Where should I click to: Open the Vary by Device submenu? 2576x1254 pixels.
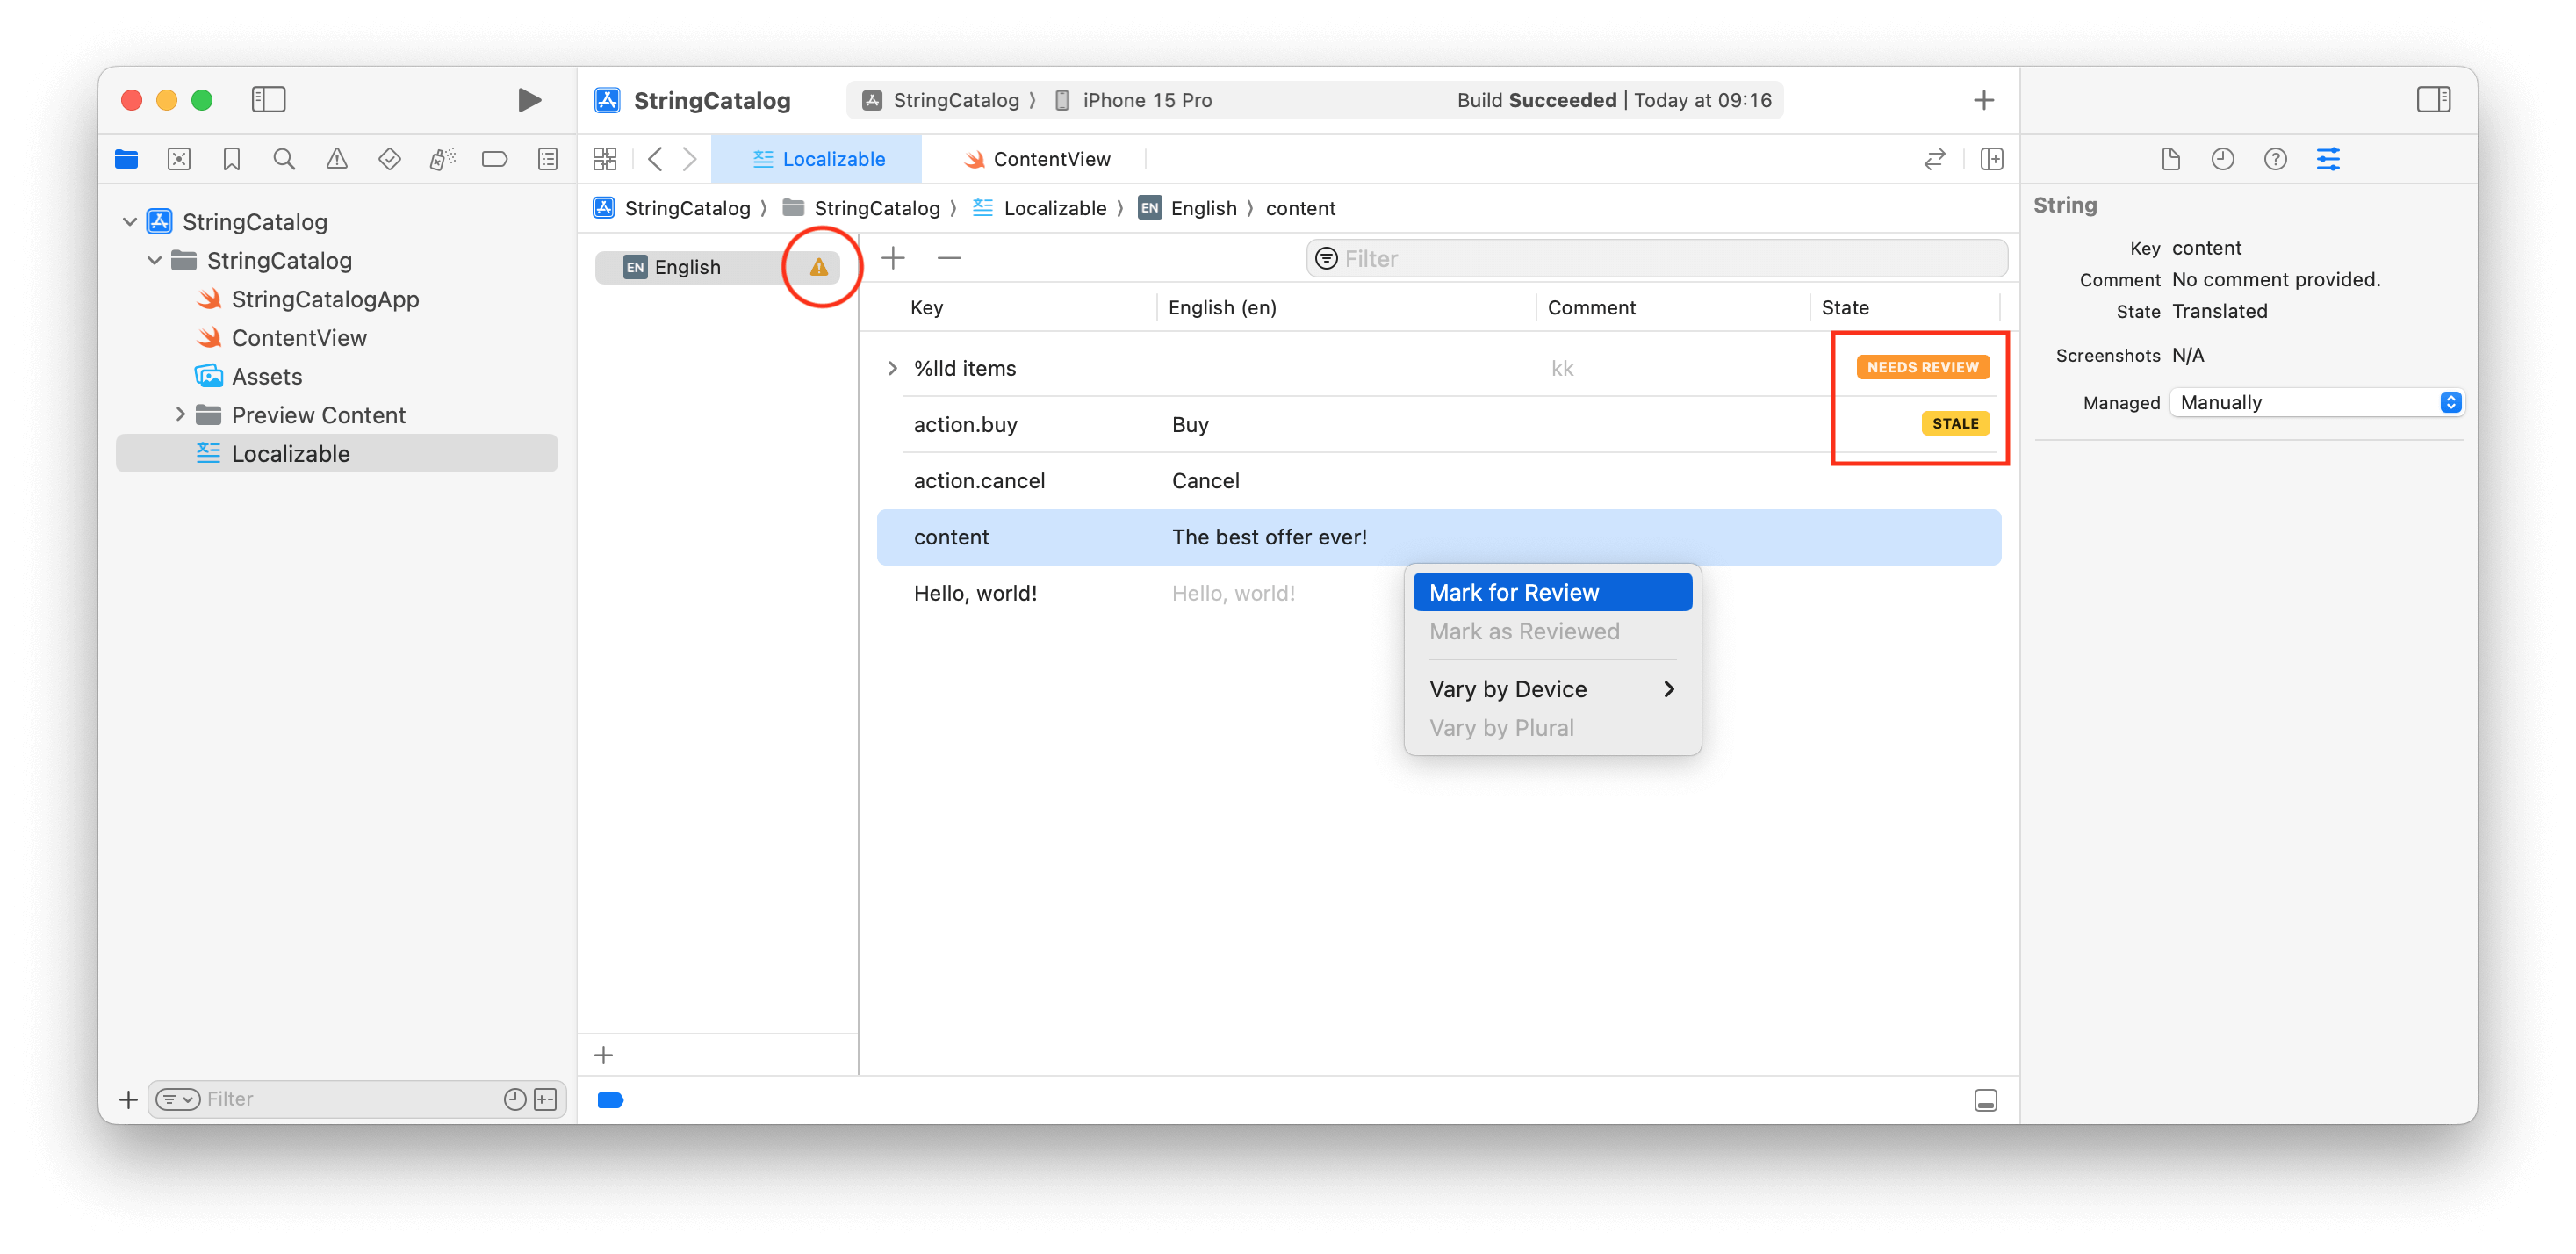point(1552,689)
